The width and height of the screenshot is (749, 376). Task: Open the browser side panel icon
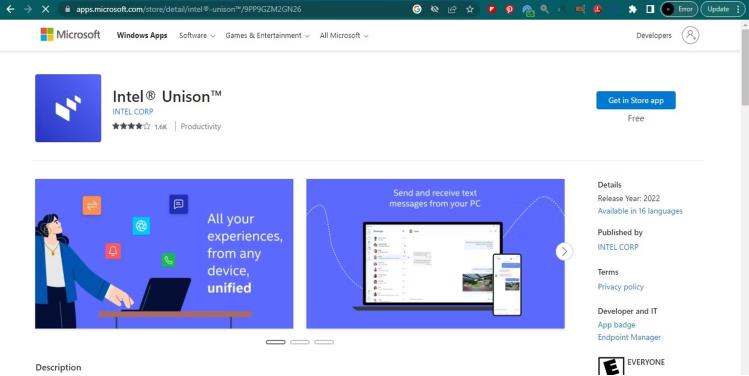650,9
